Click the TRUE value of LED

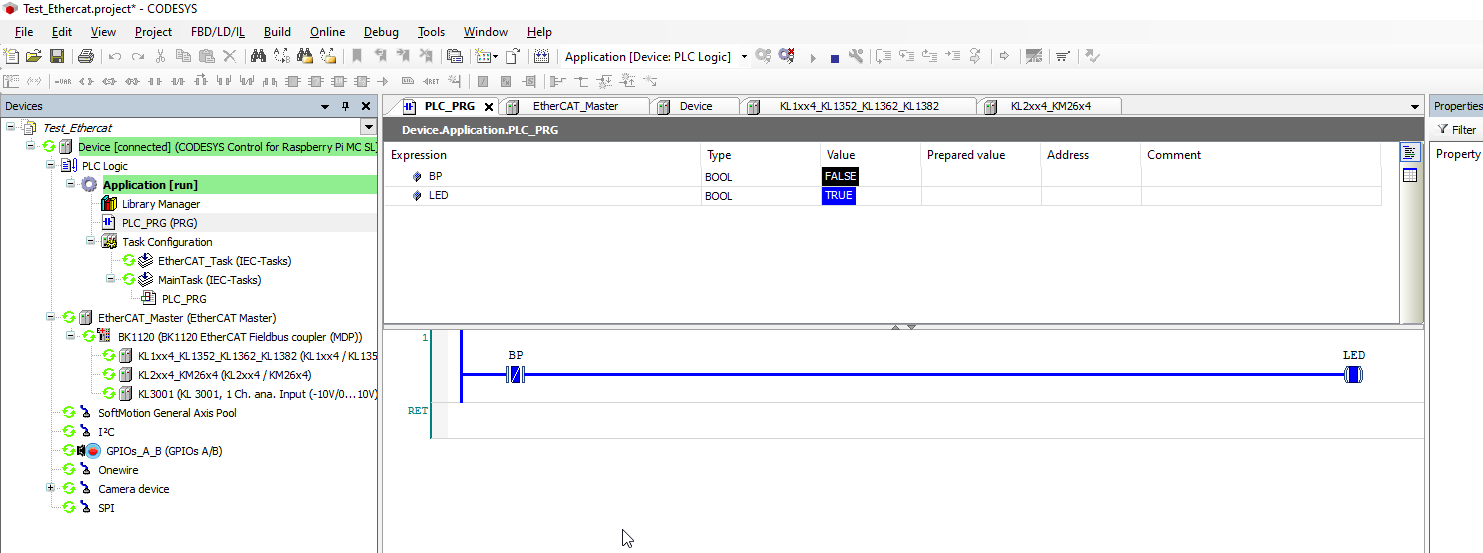(x=839, y=196)
